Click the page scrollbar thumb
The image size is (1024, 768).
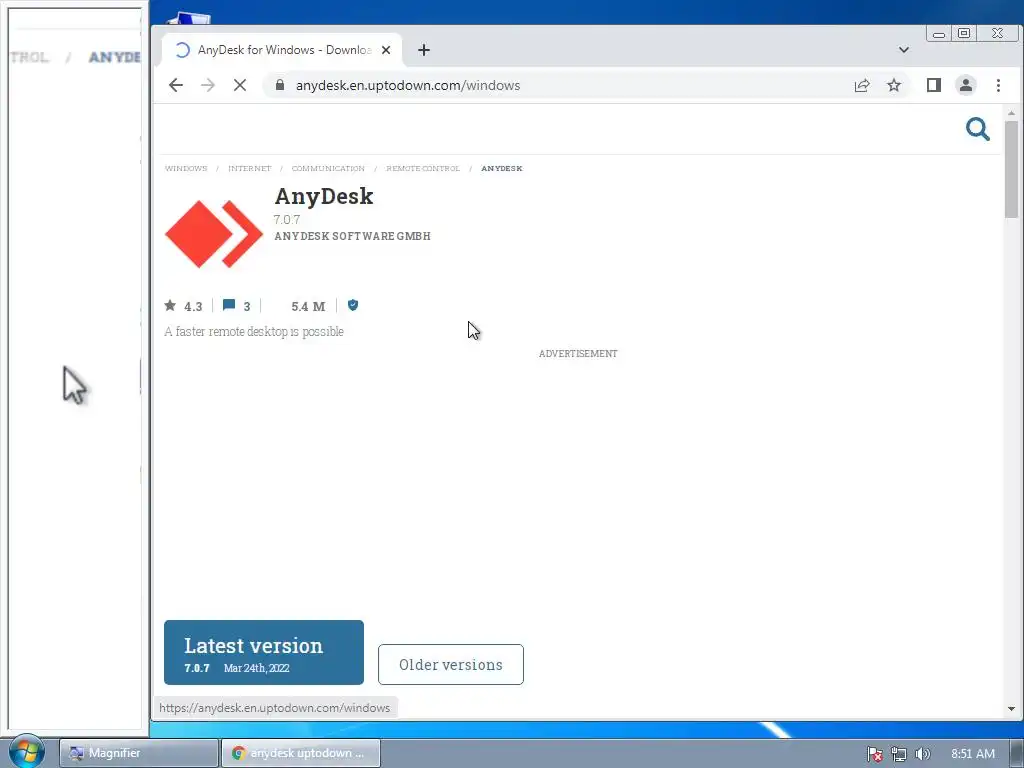tap(1011, 170)
